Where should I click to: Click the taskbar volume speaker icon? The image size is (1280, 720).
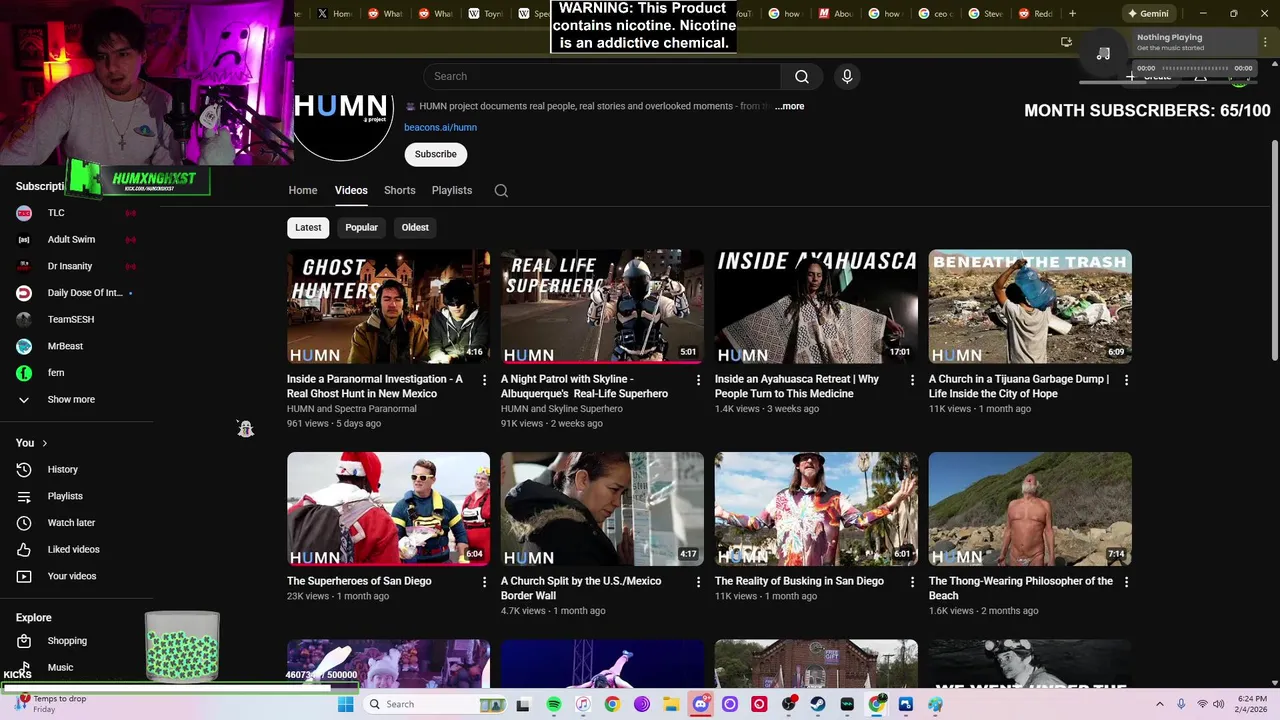1218,704
